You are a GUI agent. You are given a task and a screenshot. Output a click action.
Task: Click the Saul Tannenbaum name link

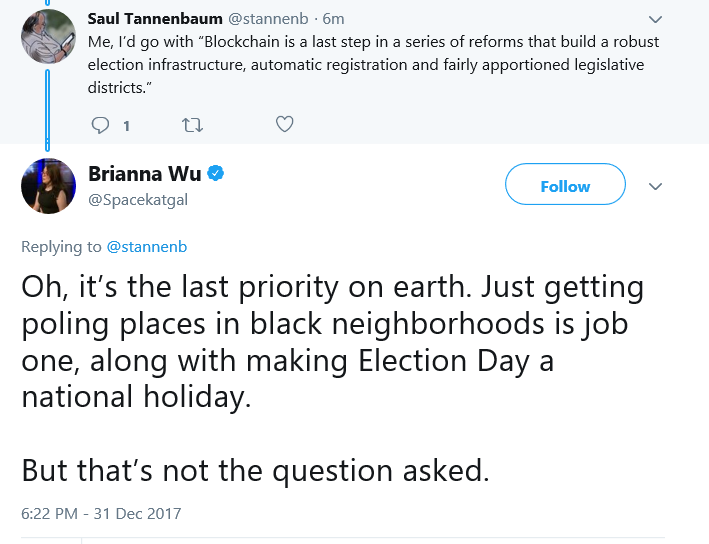click(155, 19)
